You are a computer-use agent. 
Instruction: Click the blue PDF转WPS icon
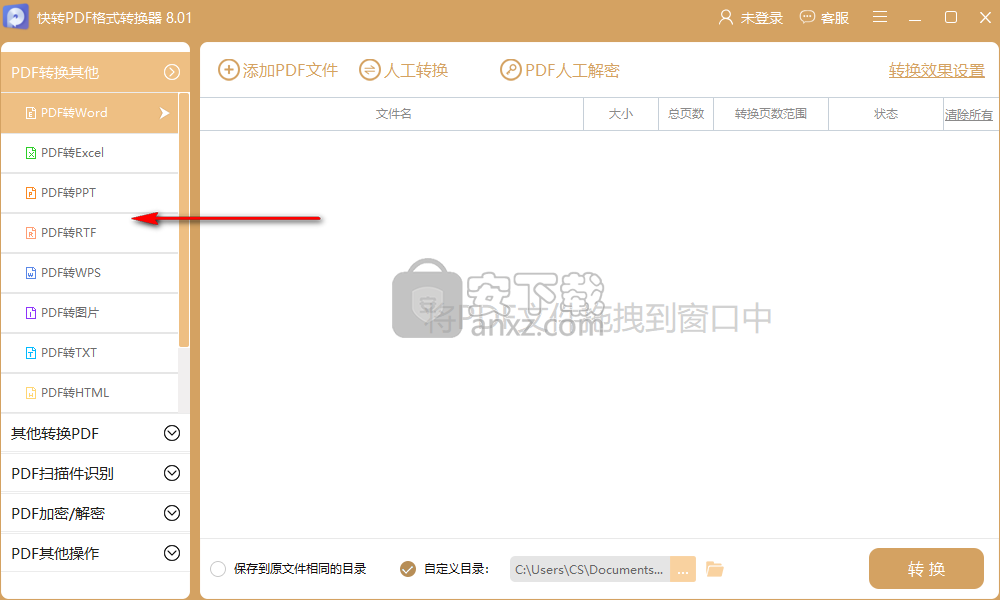point(31,273)
